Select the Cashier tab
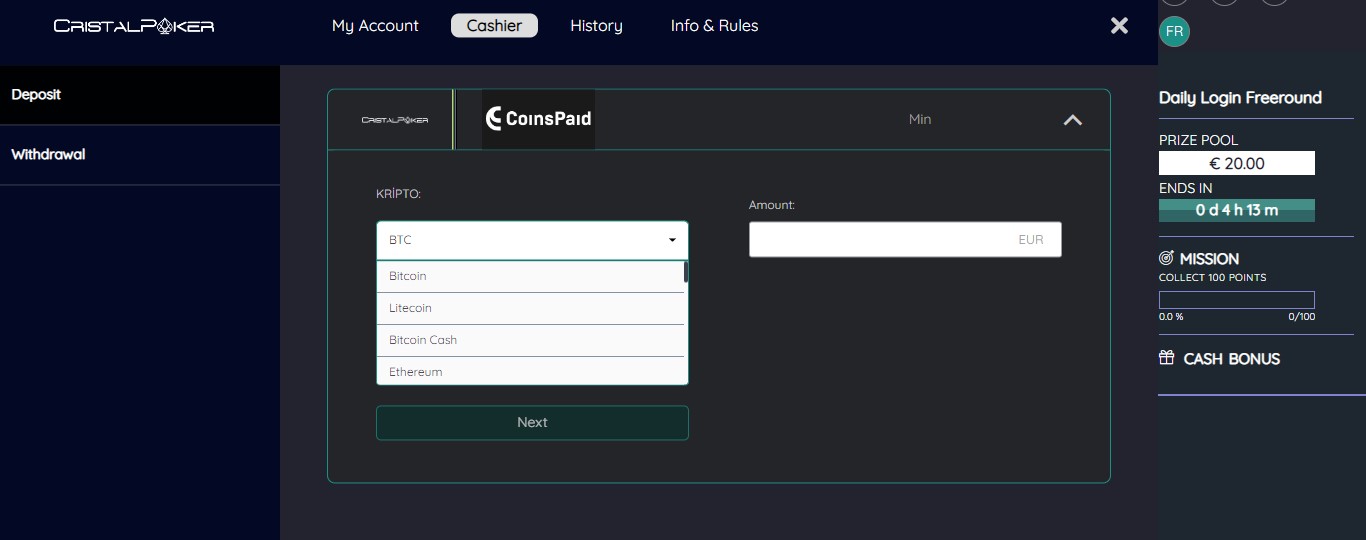The image size is (1366, 540). [x=494, y=26]
